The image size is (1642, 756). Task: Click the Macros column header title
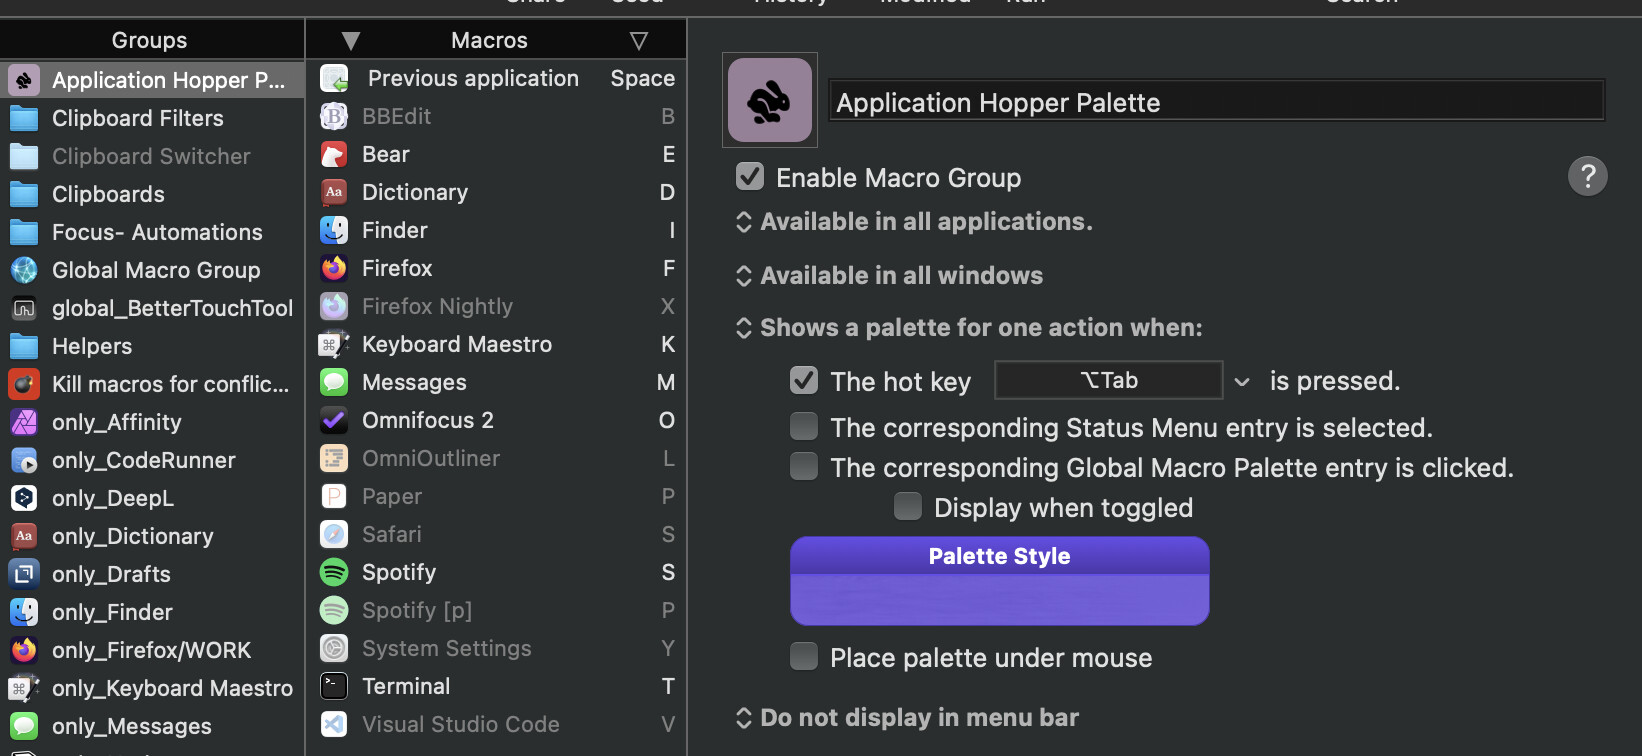click(x=489, y=40)
